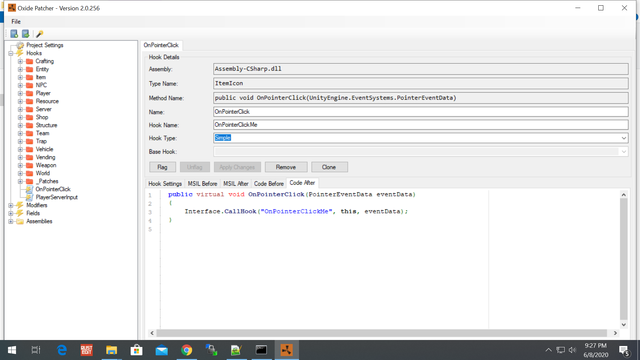
Task: Click the code editor vertical scrollbar
Action: coord(623,259)
